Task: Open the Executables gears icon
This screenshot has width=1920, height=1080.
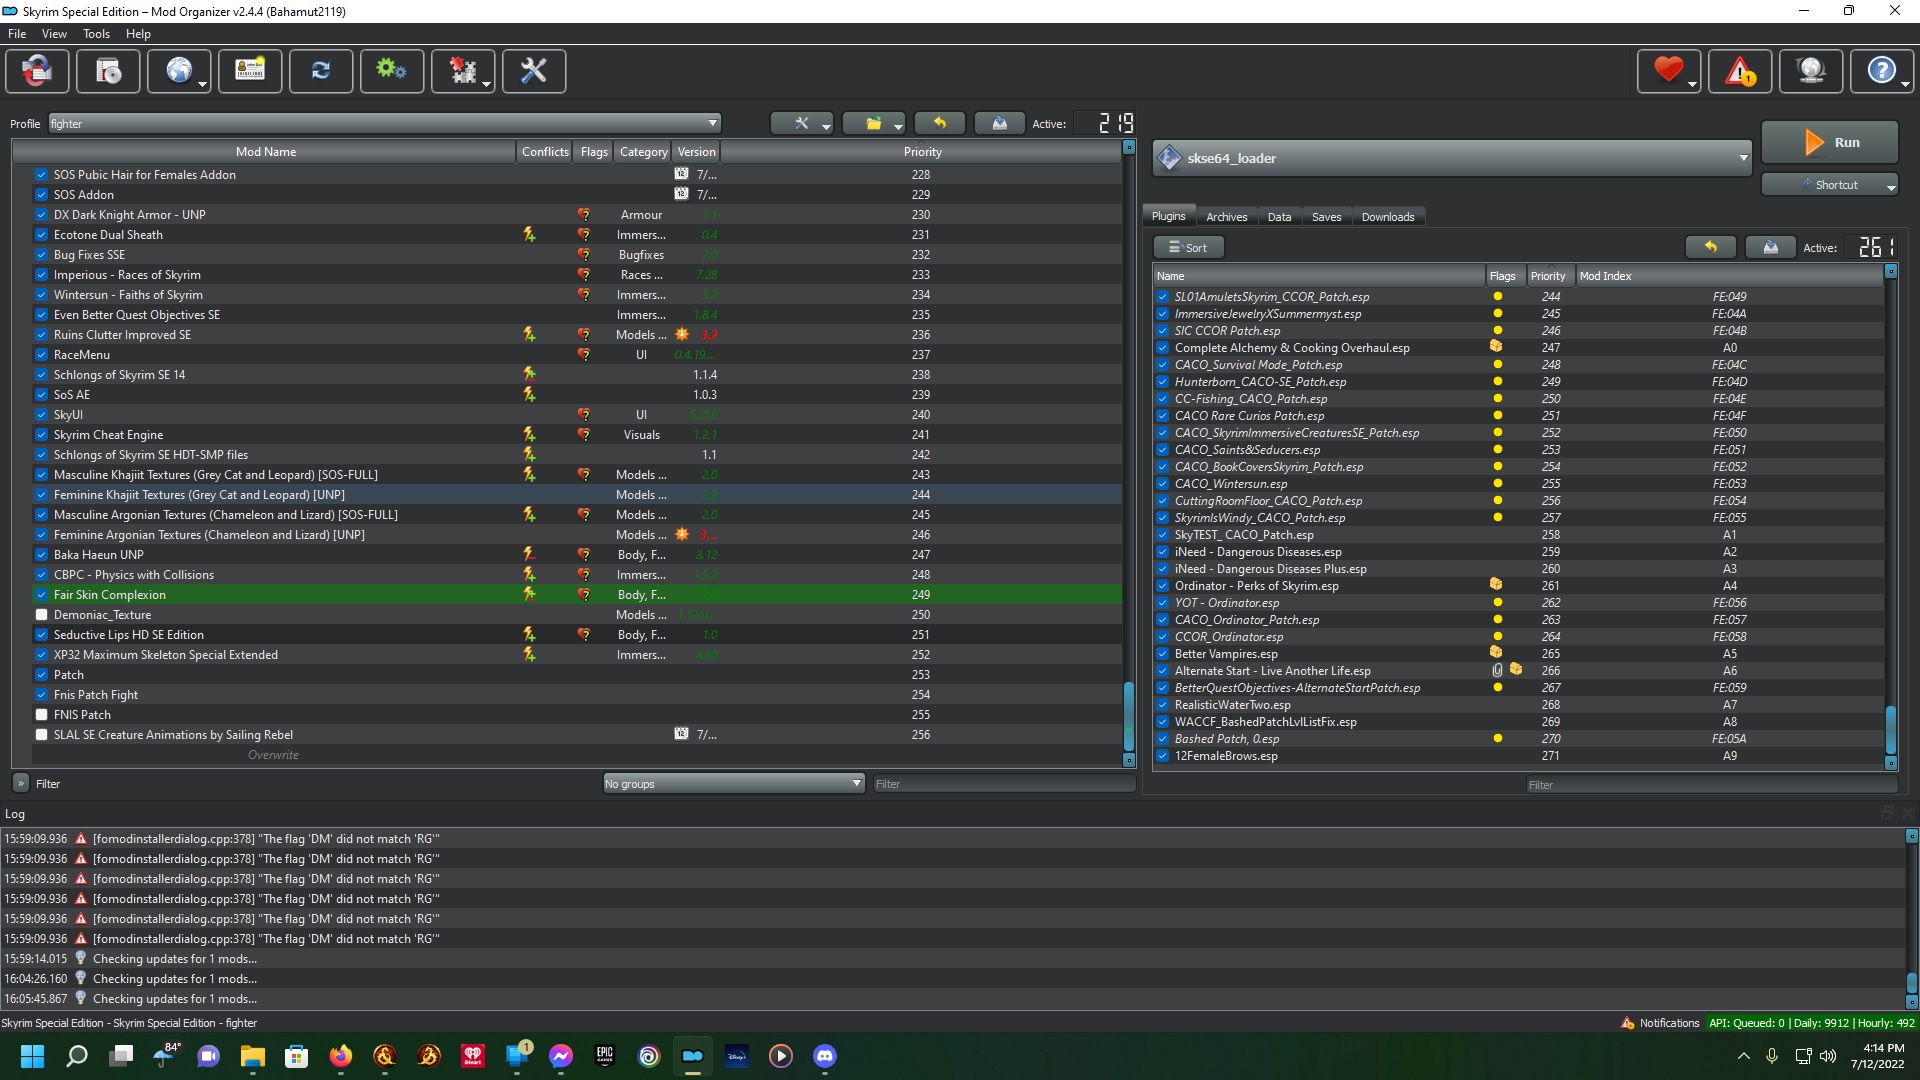Action: (392, 72)
